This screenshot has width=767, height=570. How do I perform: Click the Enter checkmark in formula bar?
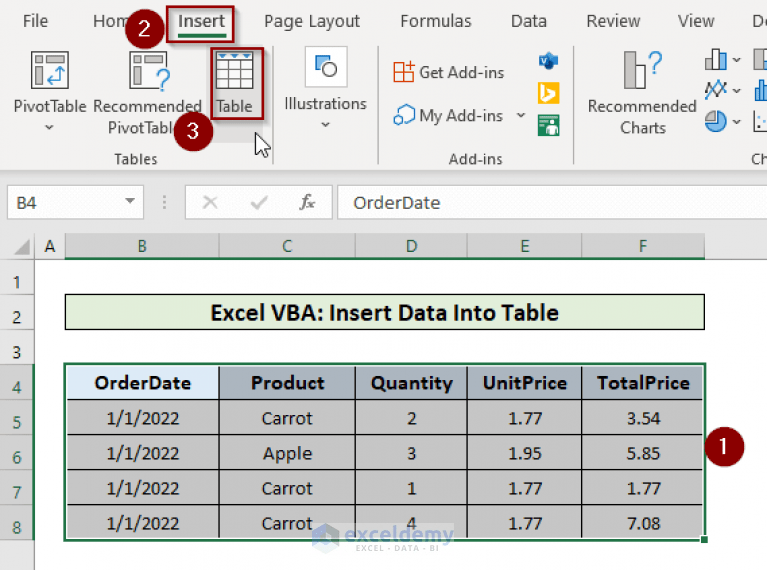[259, 202]
